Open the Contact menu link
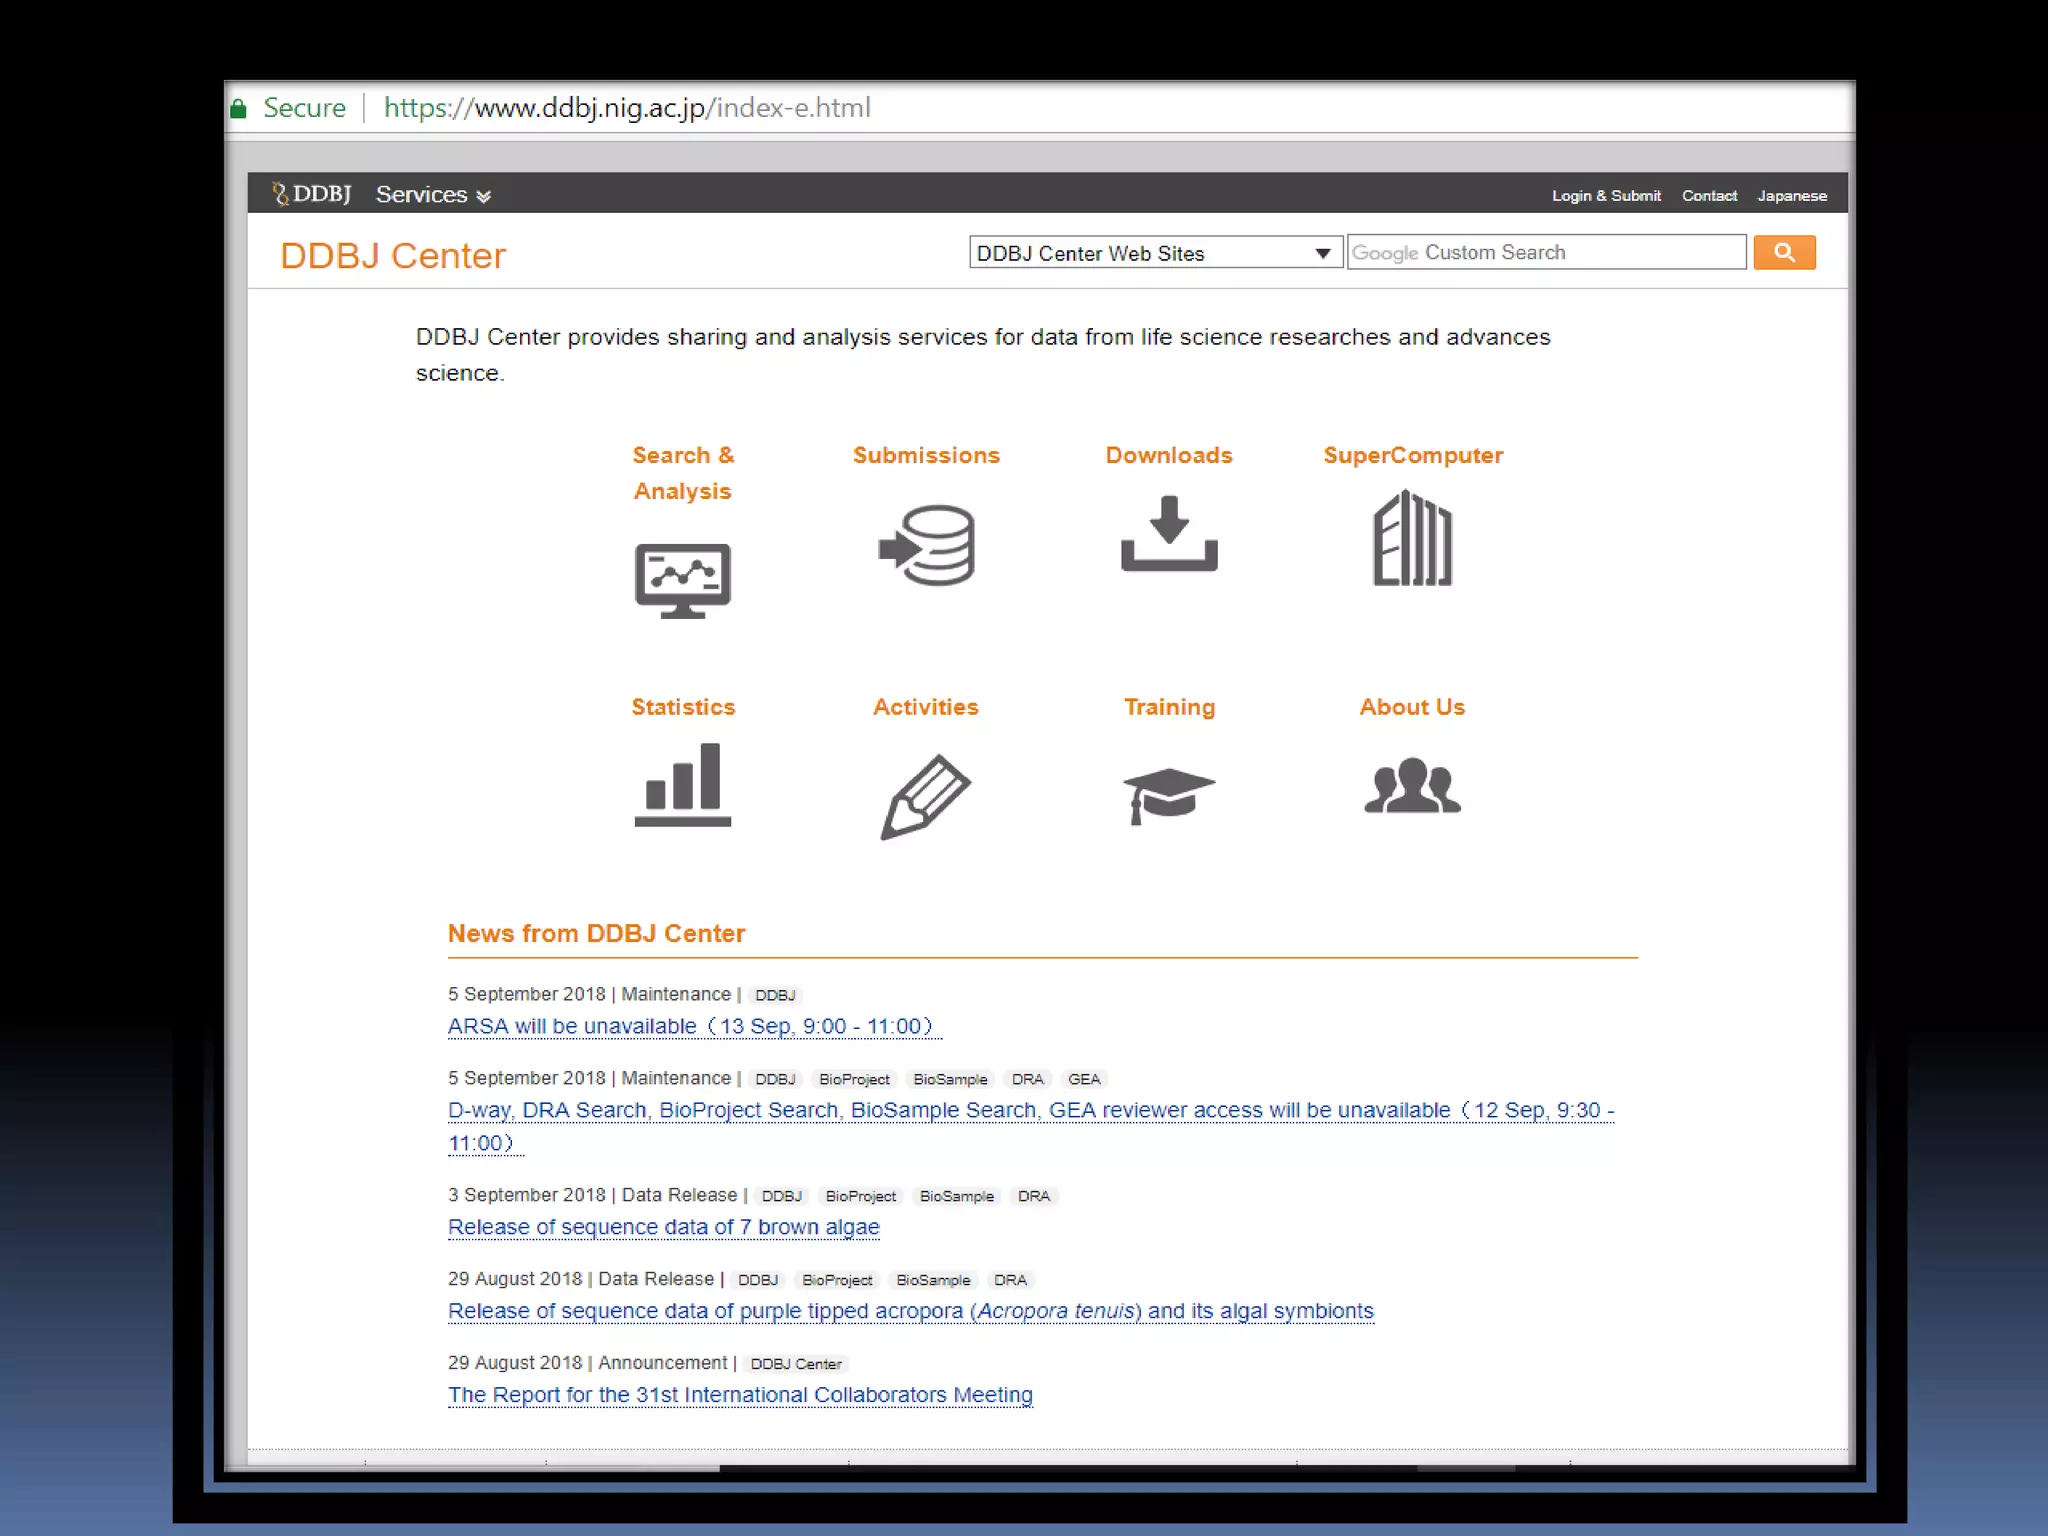 (1709, 196)
